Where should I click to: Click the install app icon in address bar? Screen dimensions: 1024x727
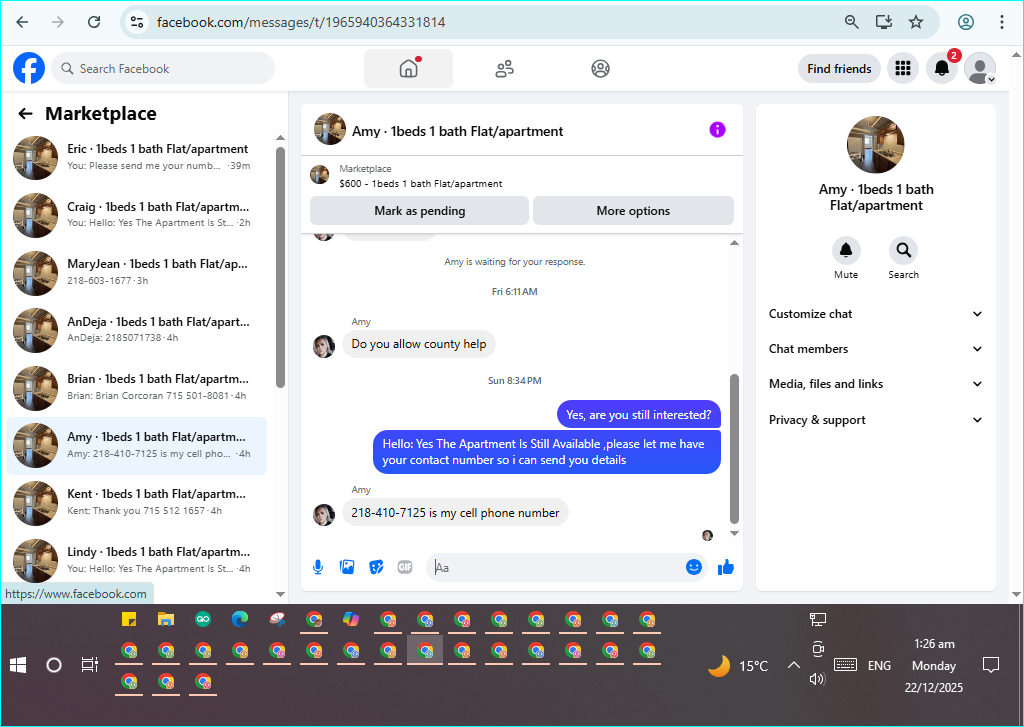point(884,22)
